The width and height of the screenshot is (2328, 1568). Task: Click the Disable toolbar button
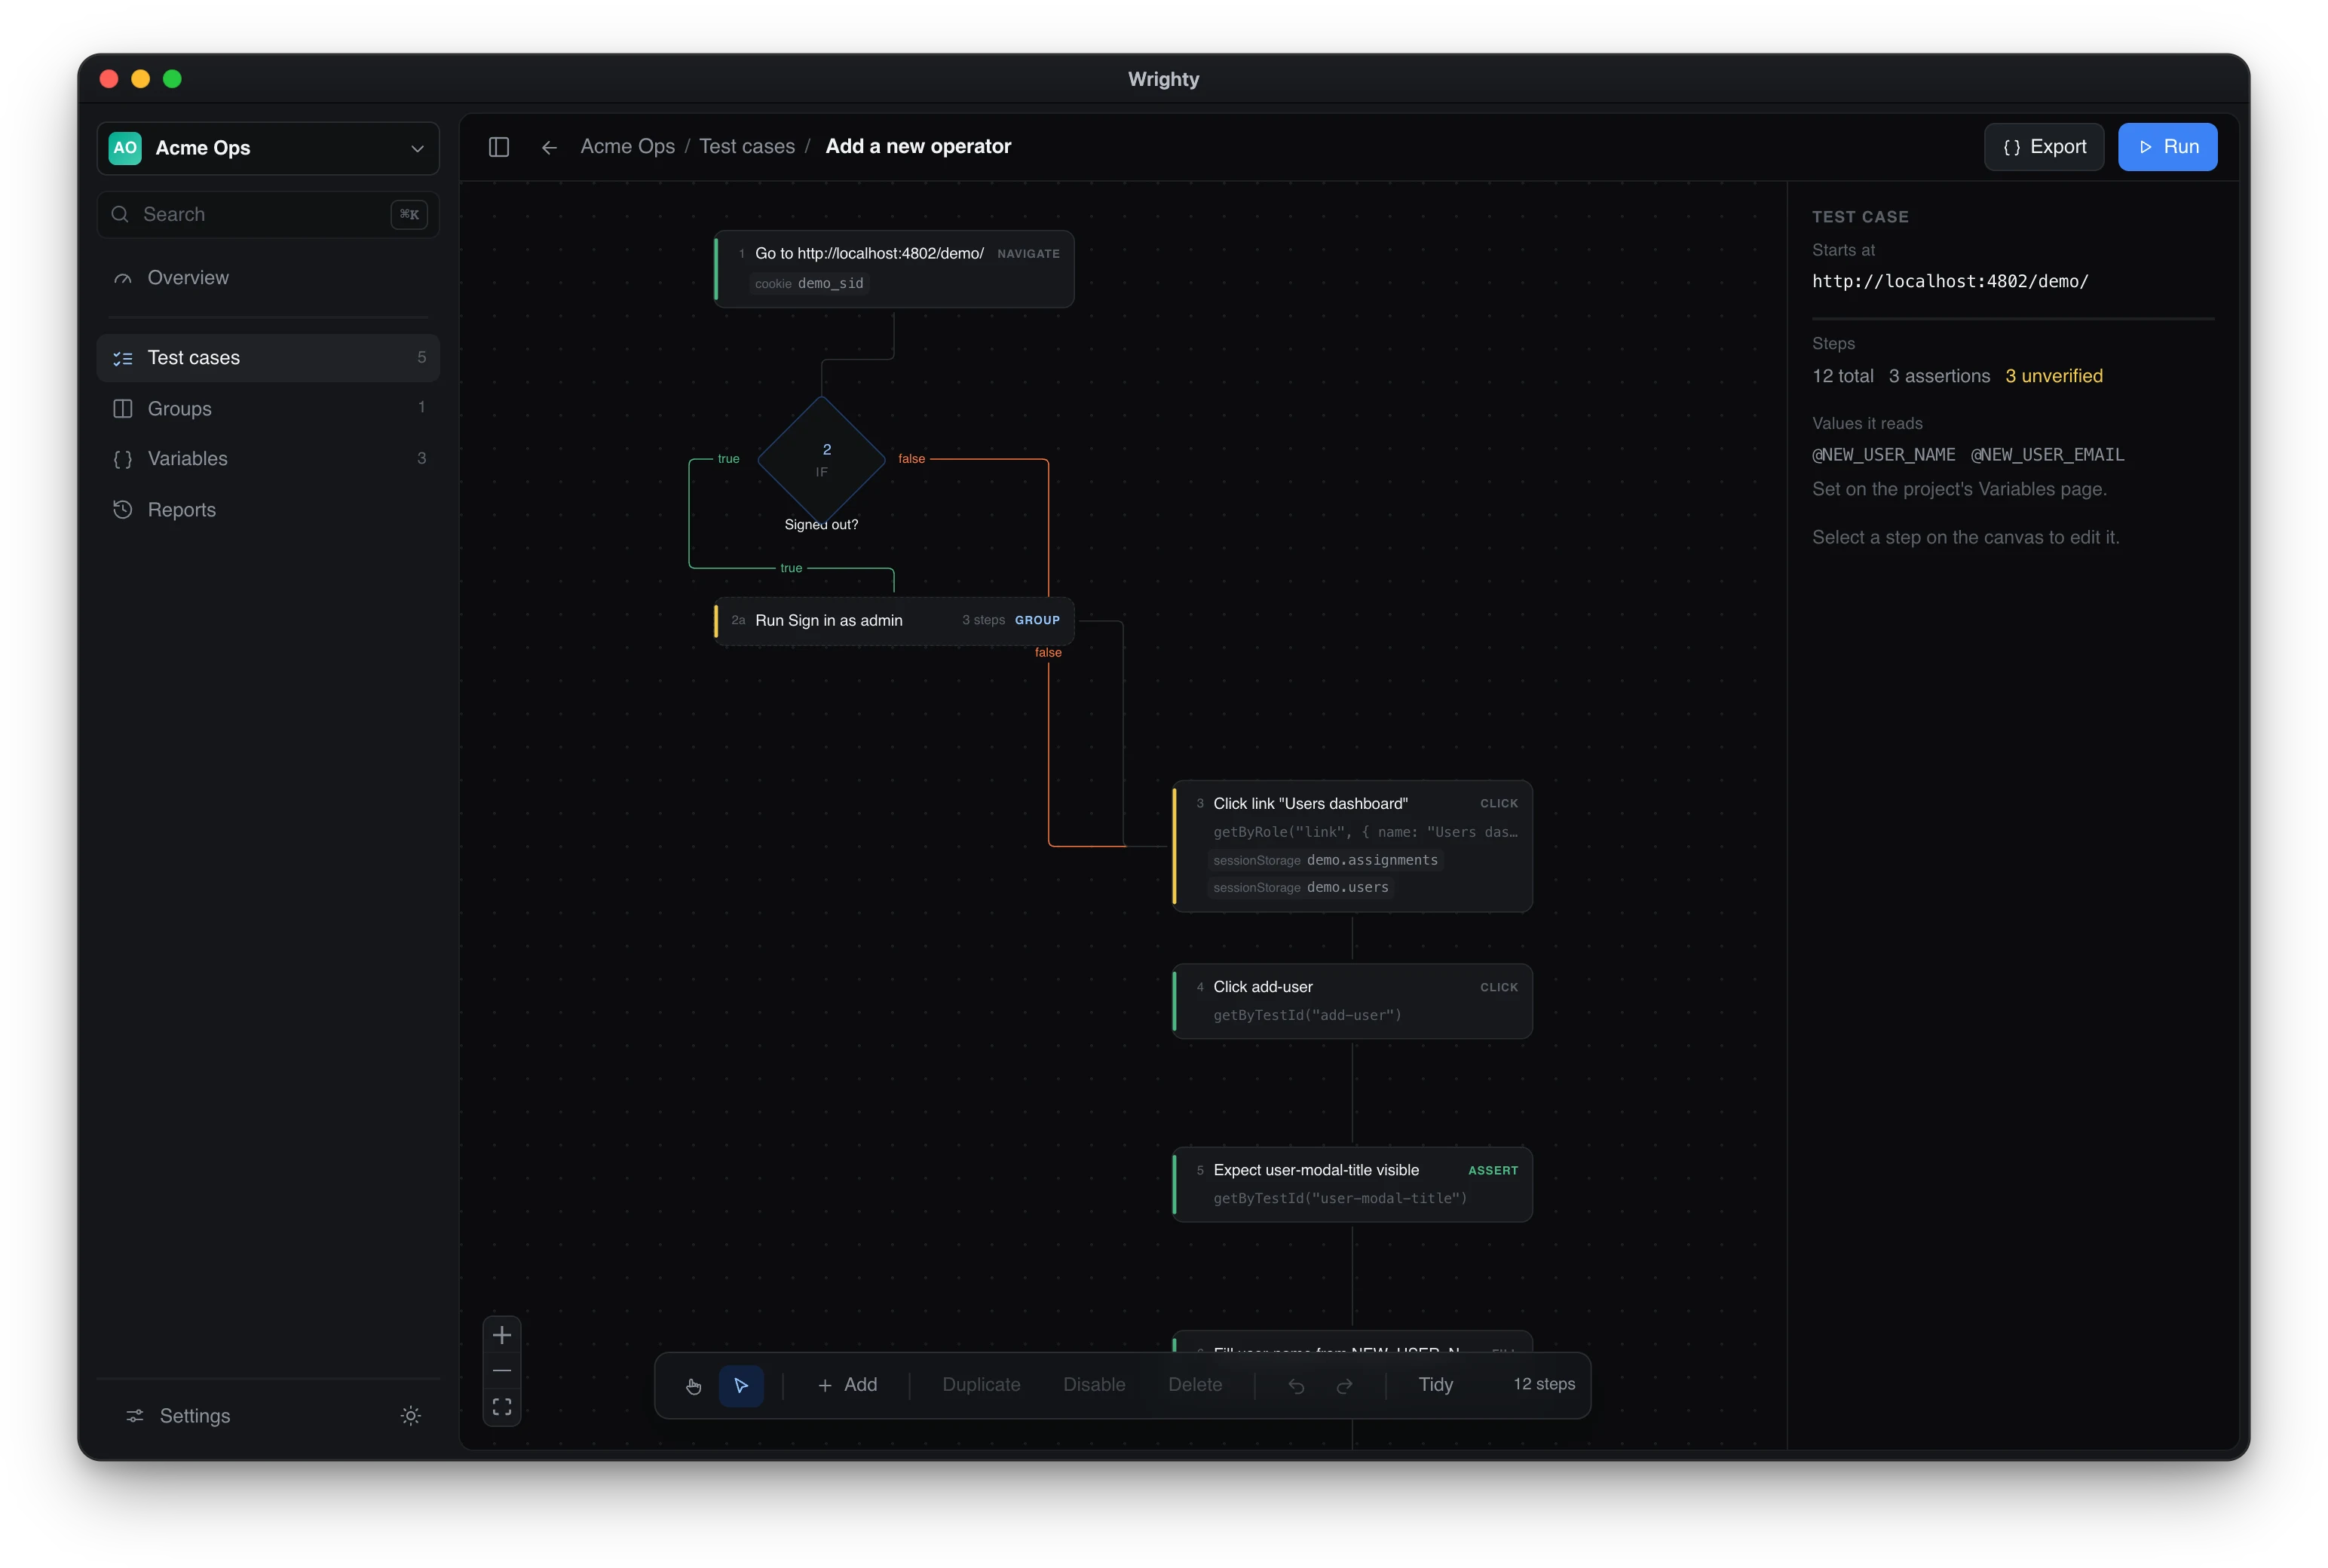1094,1385
